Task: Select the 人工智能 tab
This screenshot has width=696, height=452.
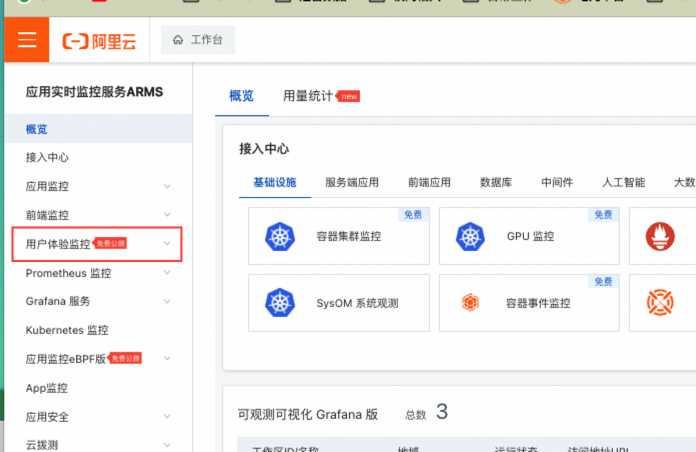Action: 624,182
